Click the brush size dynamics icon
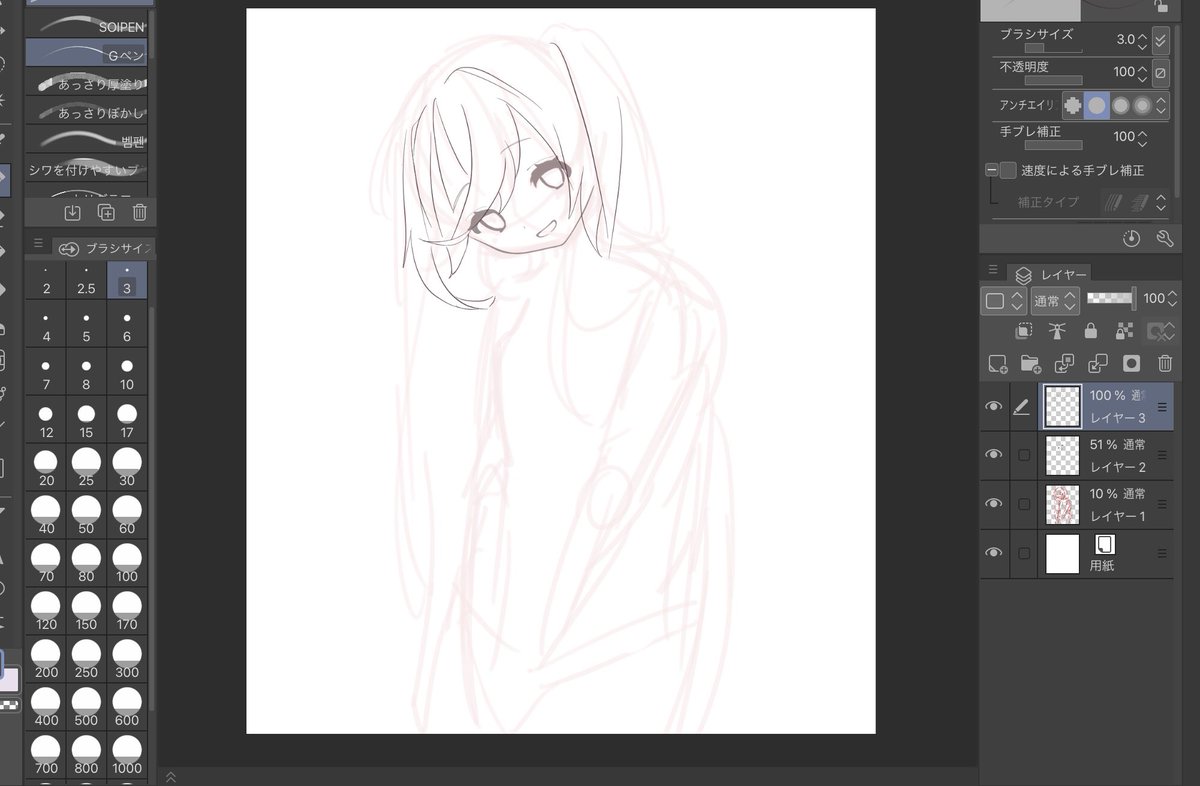1200x786 pixels. pyautogui.click(x=1160, y=40)
